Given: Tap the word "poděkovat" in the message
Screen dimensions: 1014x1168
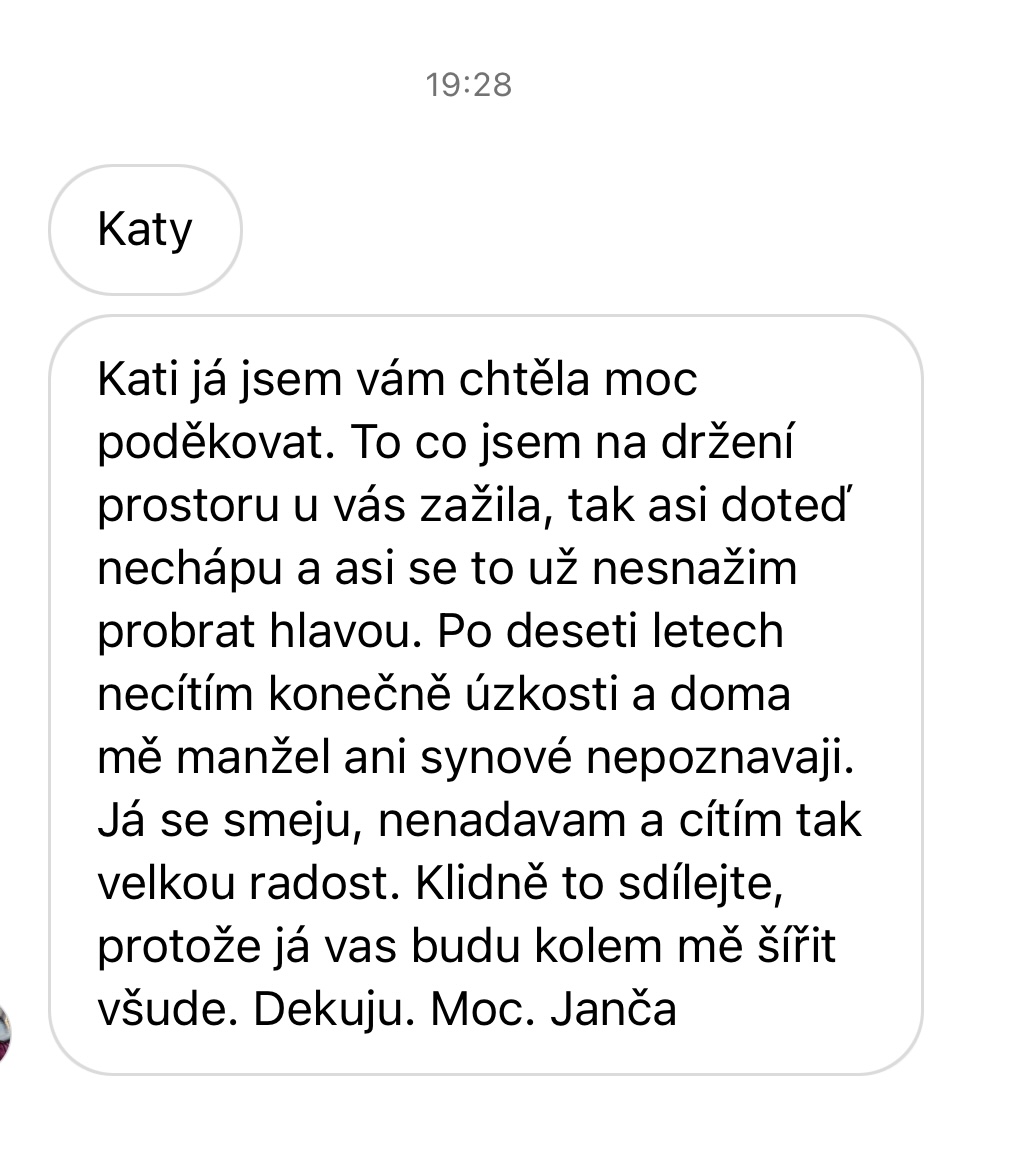Looking at the screenshot, I should coord(215,442).
